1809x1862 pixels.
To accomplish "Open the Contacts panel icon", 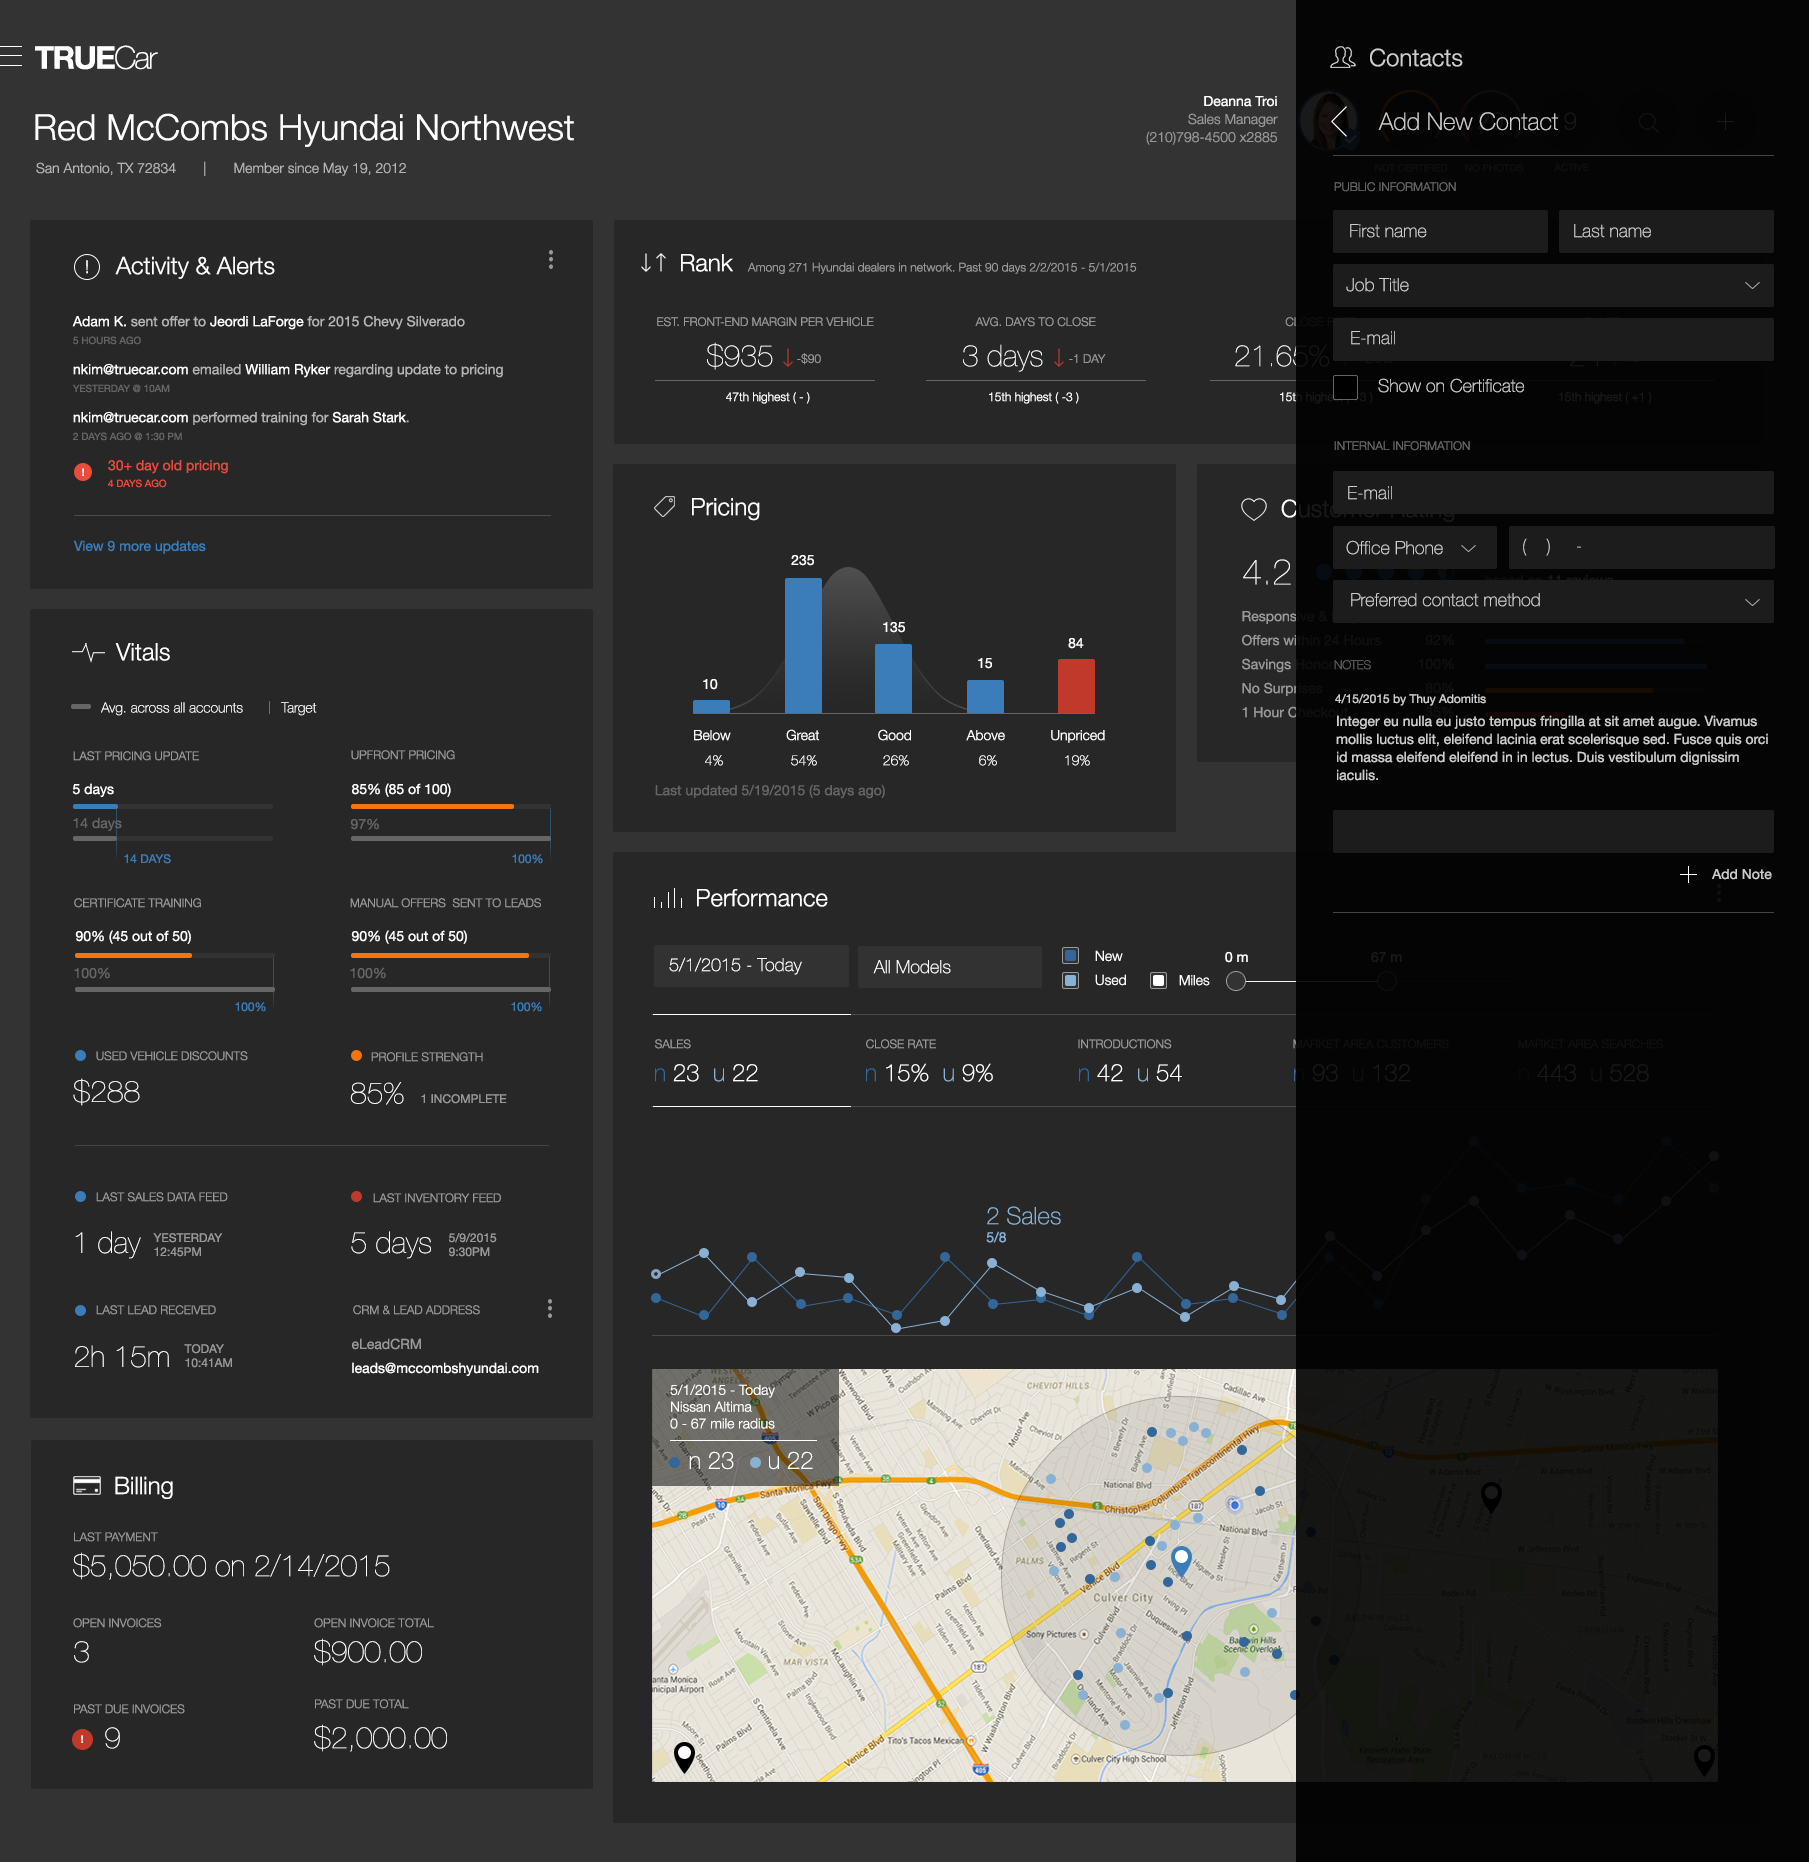I will click(x=1344, y=57).
